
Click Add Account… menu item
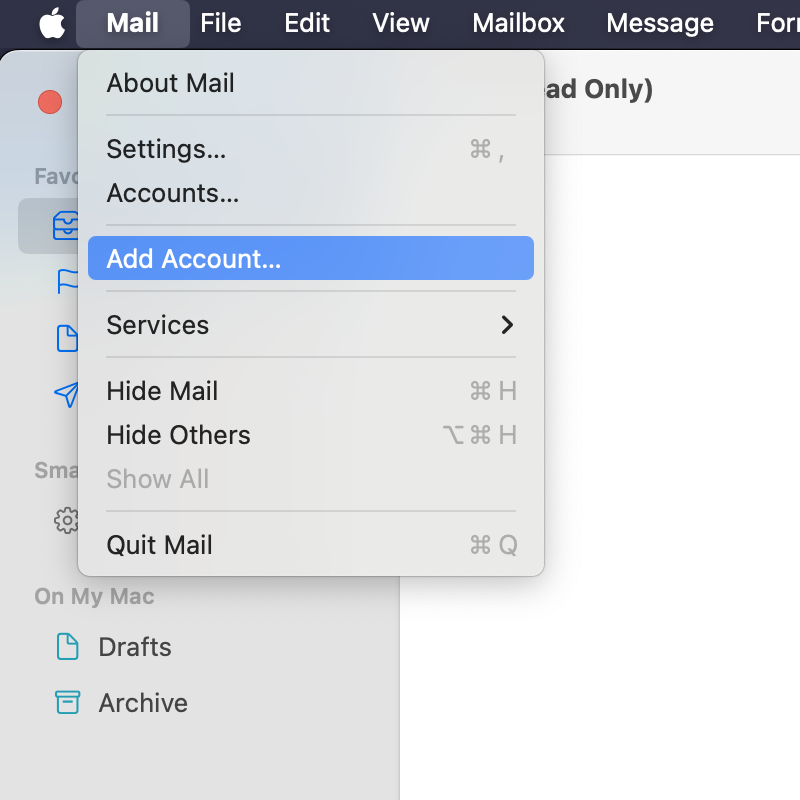tap(311, 258)
